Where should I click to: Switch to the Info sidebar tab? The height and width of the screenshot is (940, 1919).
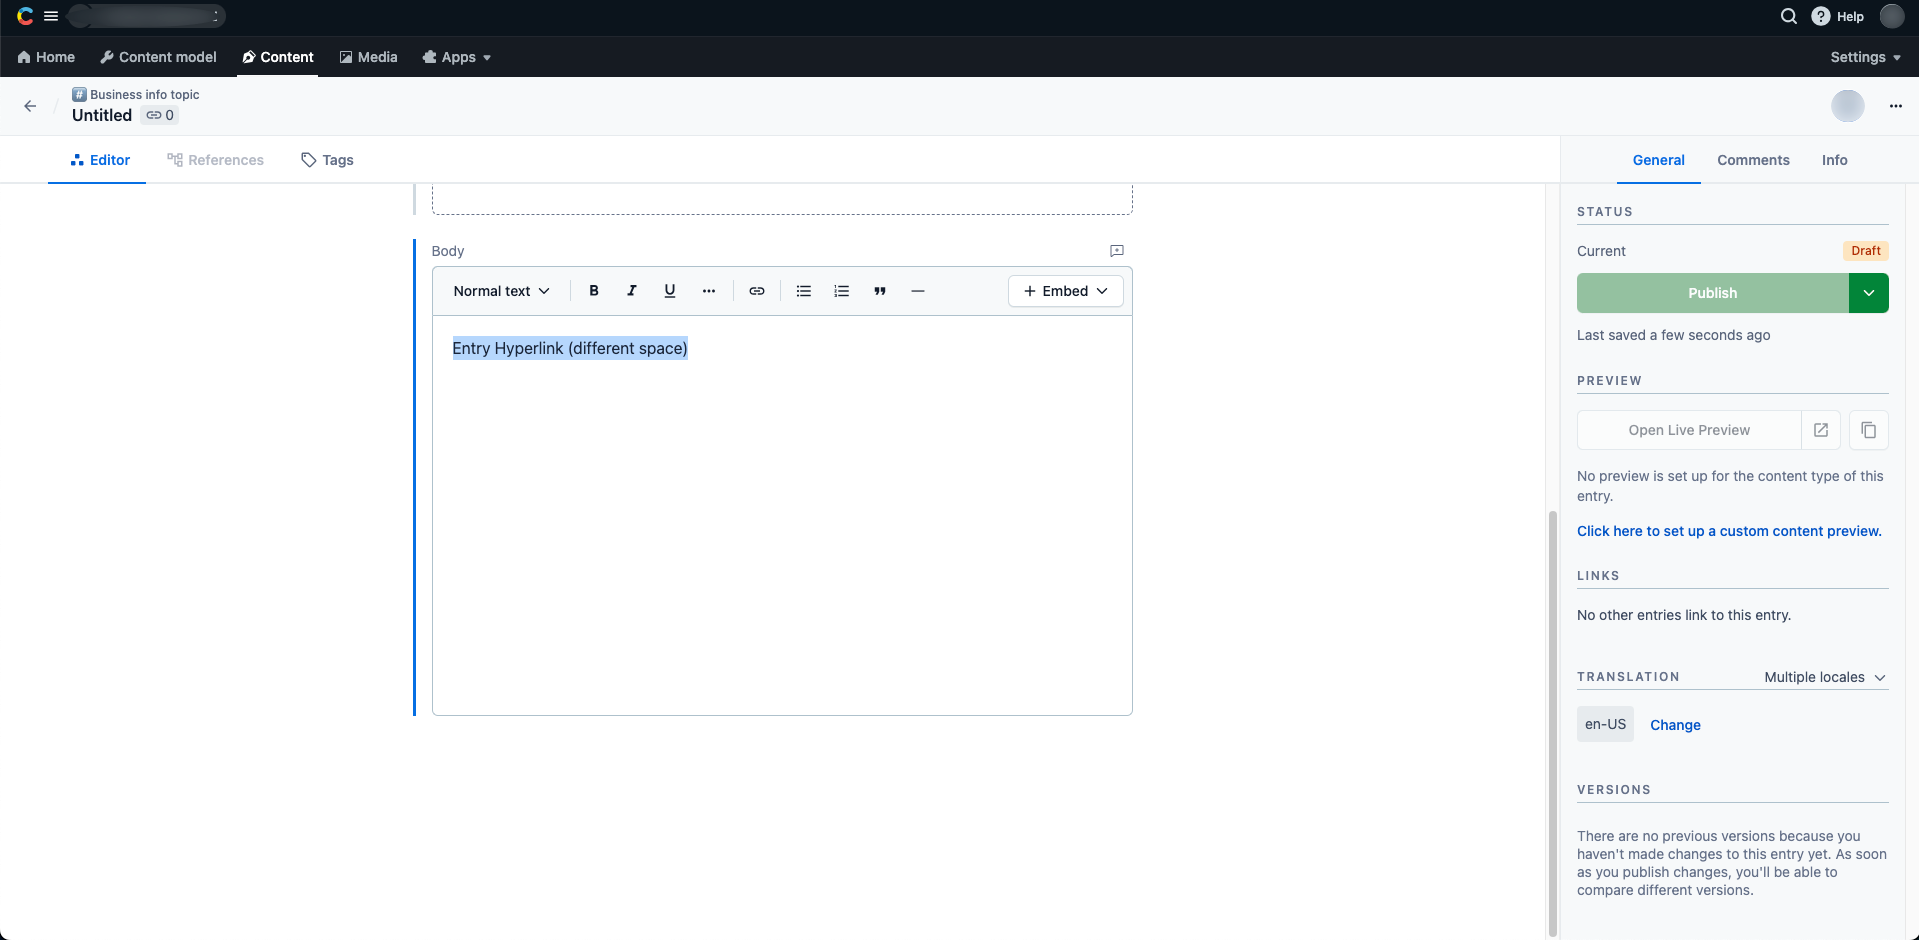1834,160
